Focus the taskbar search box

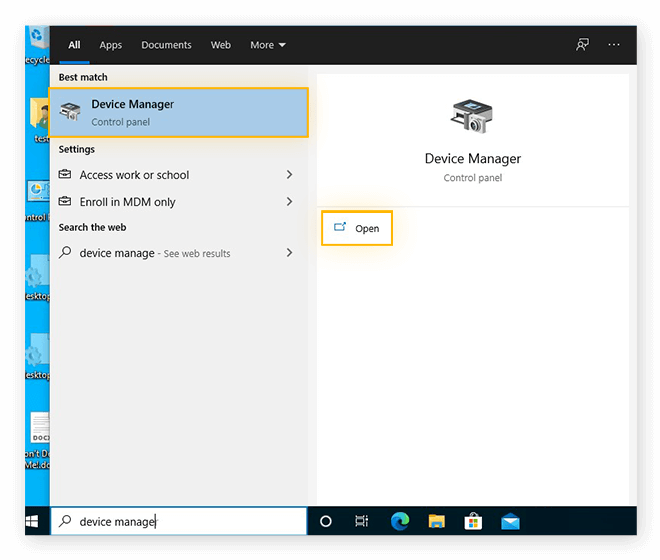click(x=179, y=521)
